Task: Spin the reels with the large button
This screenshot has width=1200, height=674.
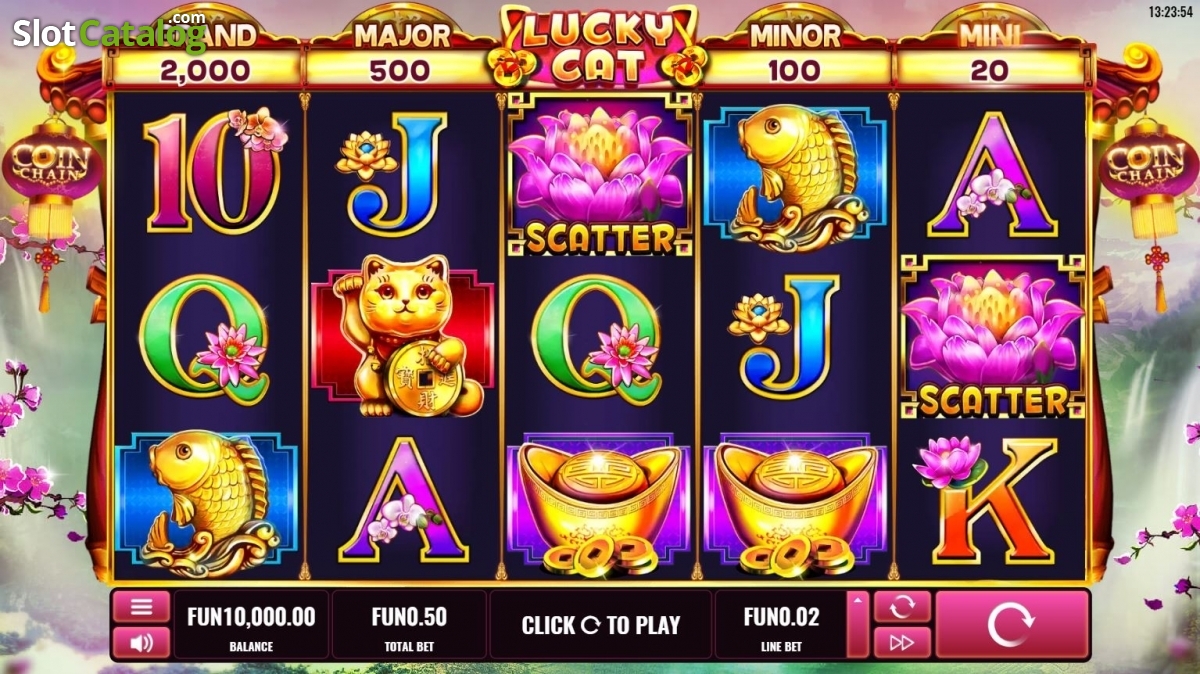Action: (x=1012, y=625)
